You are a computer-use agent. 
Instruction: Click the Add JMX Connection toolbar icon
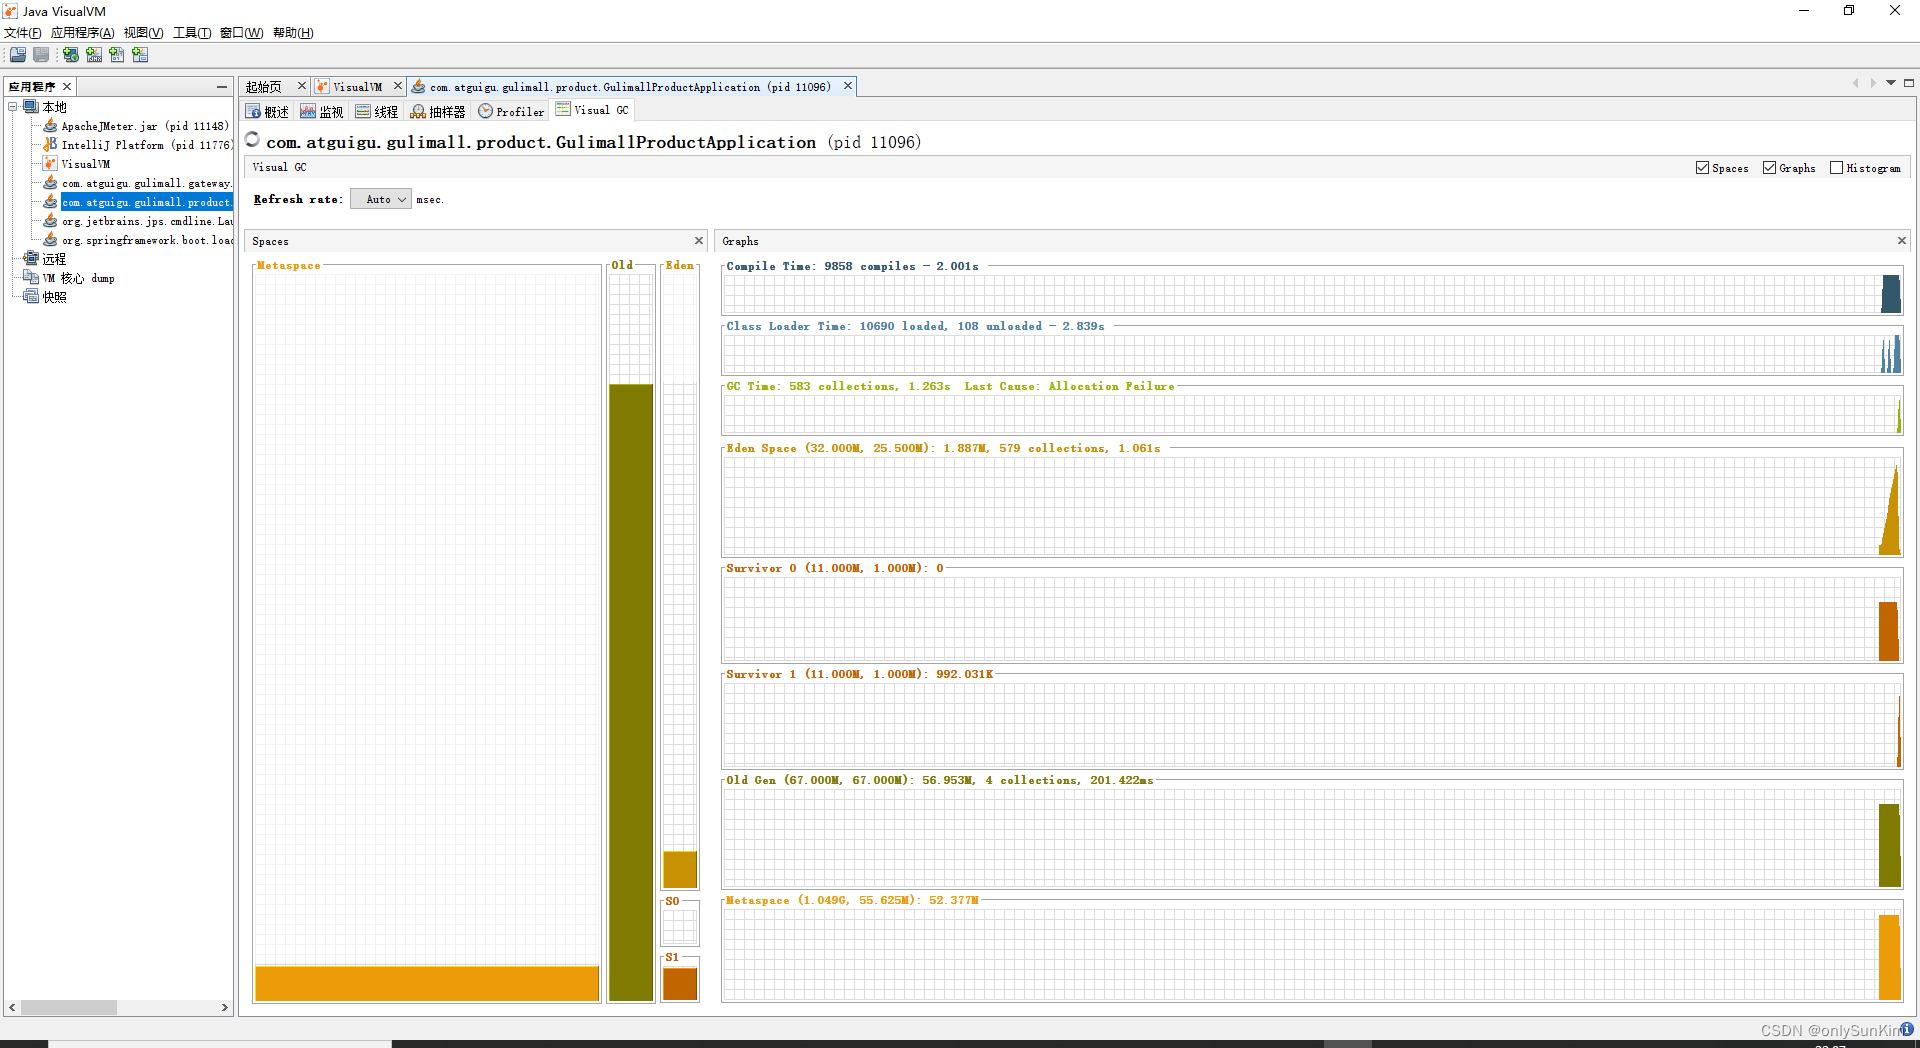click(x=94, y=55)
